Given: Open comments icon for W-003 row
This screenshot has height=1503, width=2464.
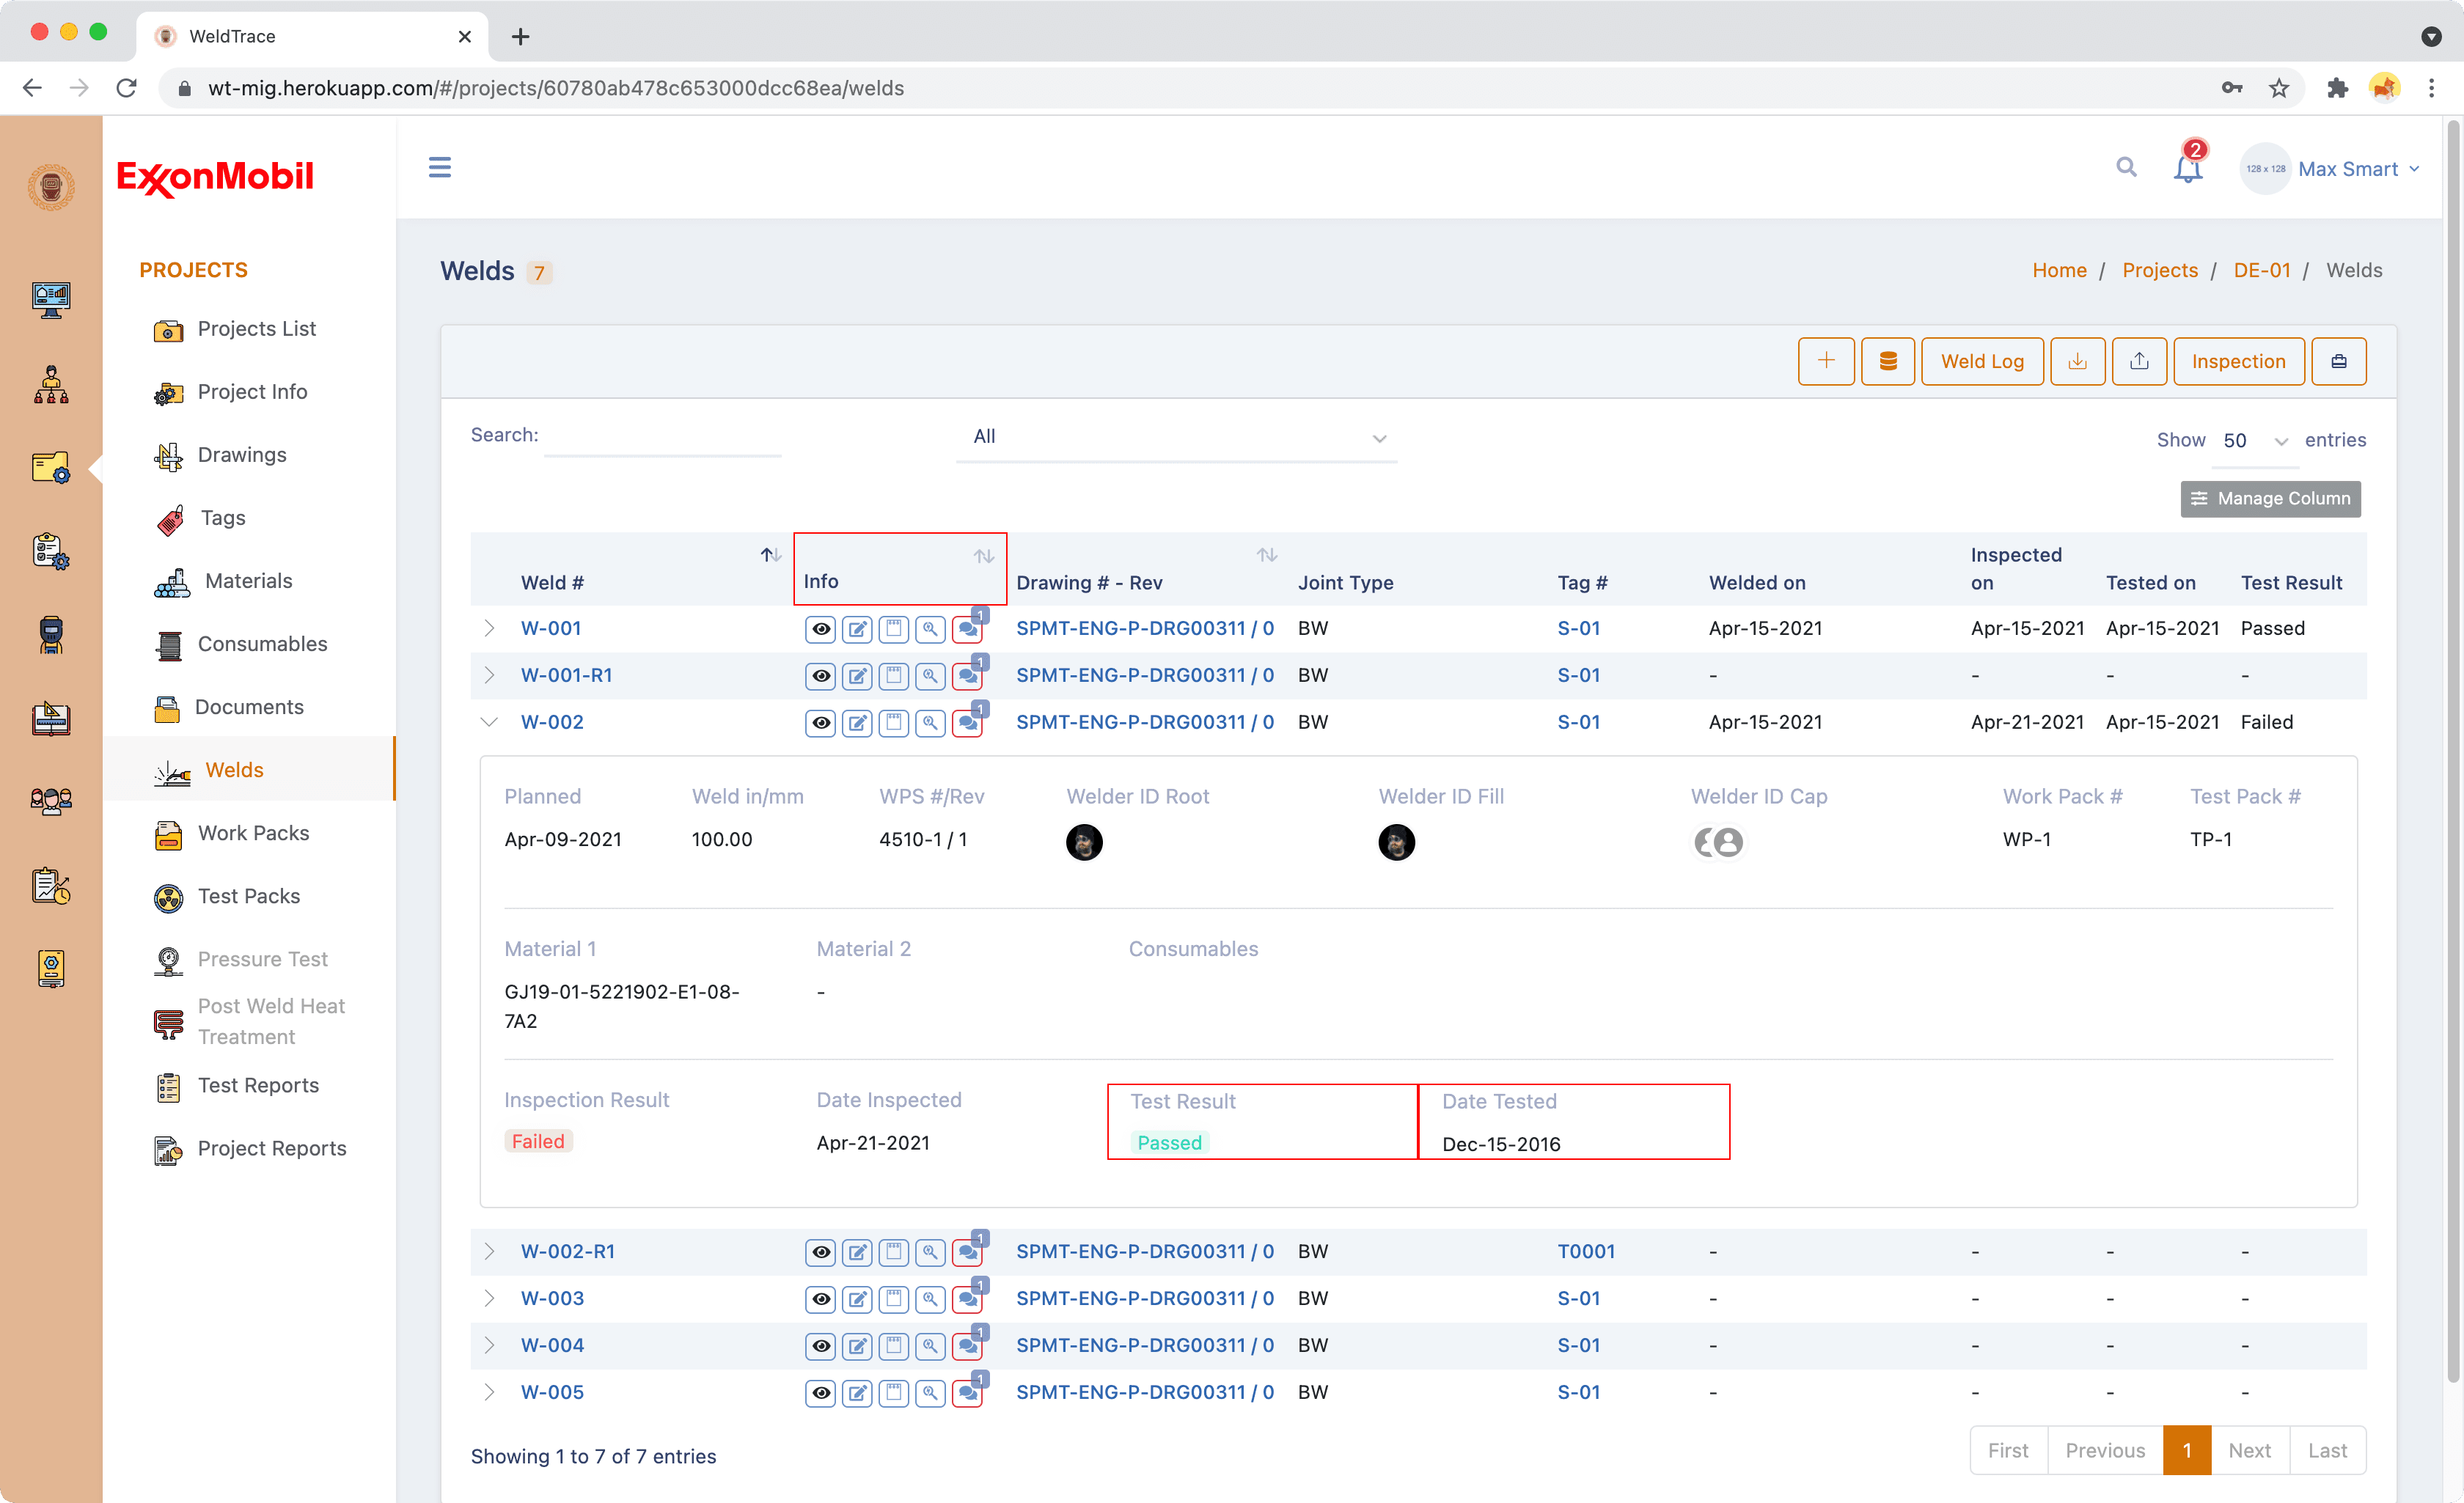Looking at the screenshot, I should point(967,1299).
